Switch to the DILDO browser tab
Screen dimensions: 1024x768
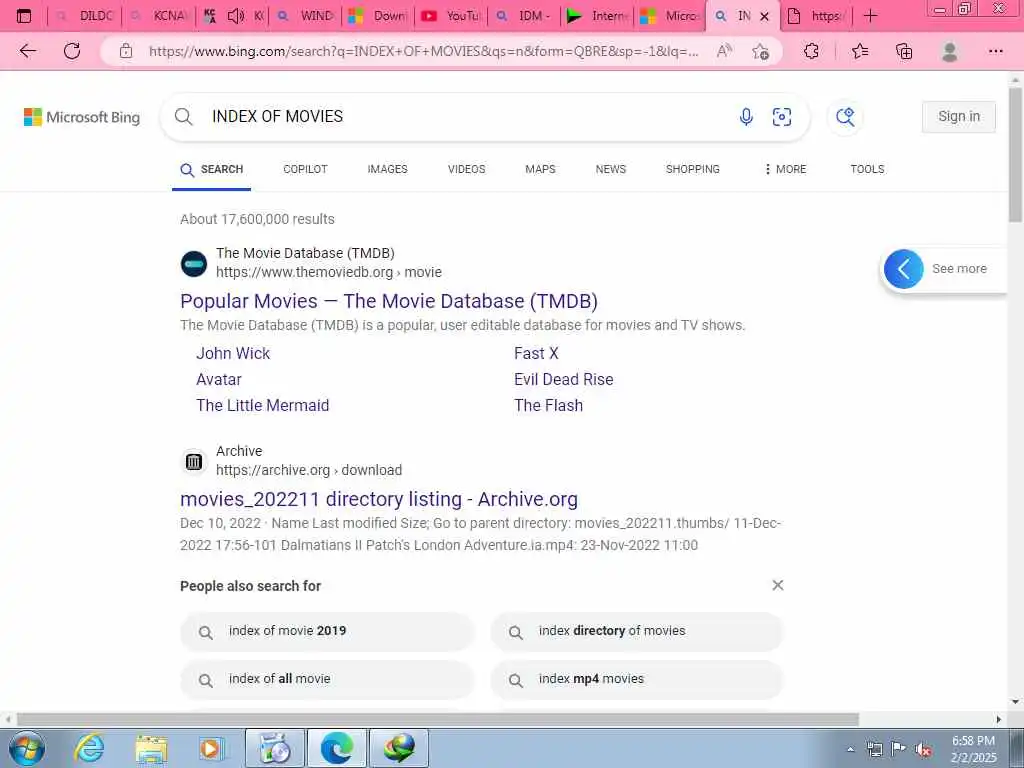point(85,16)
